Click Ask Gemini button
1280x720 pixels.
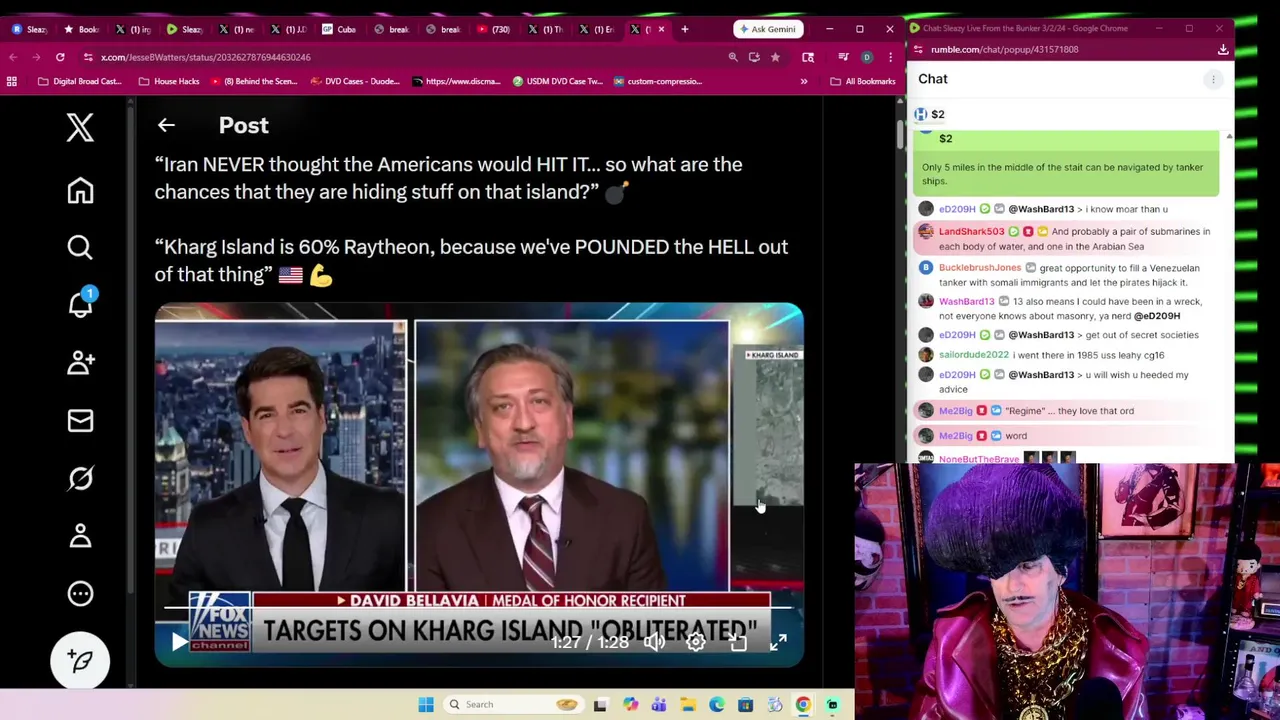[768, 29]
